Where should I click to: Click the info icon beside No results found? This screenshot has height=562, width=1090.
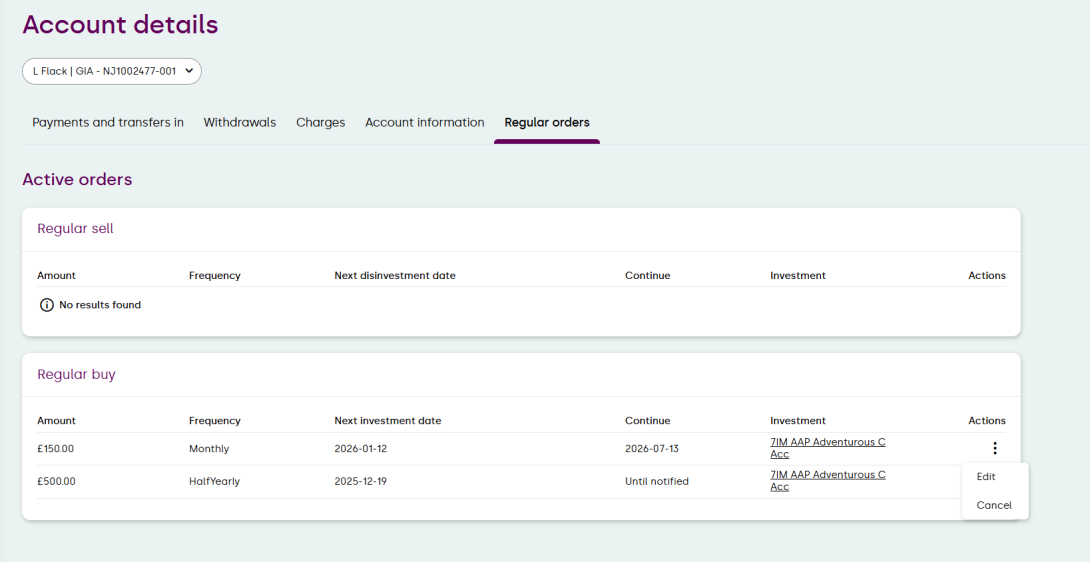46,305
